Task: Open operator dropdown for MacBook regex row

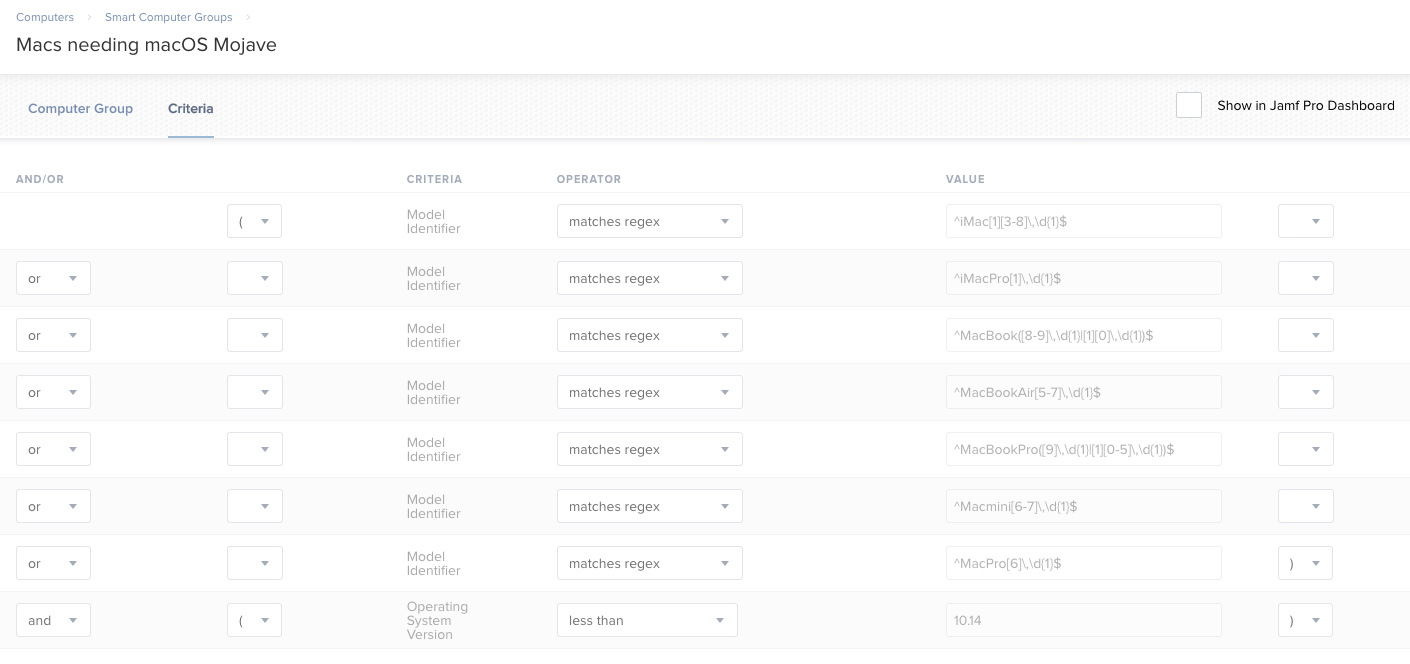Action: 650,335
